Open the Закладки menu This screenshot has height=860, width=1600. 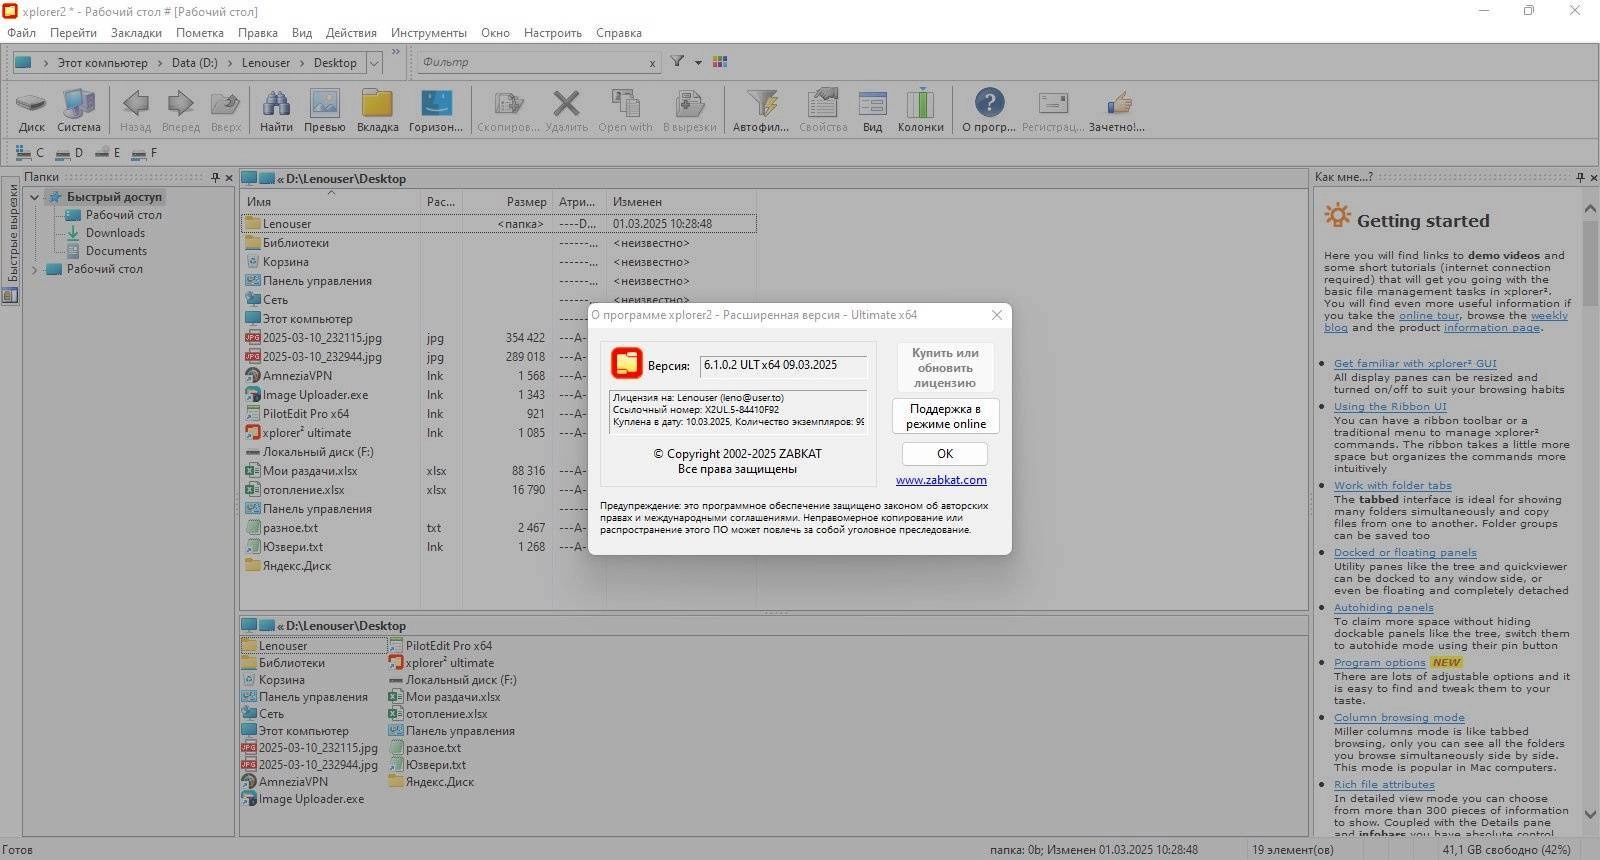(136, 33)
